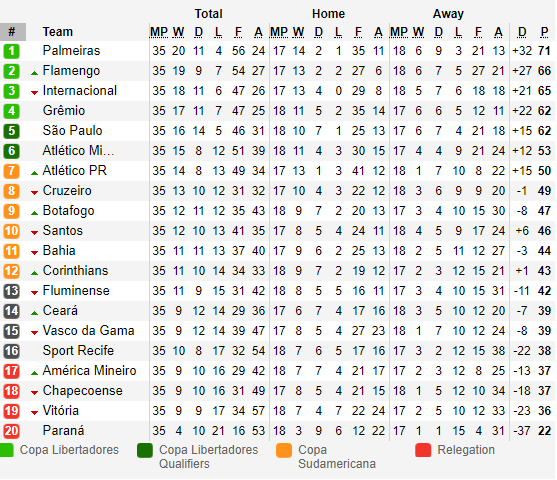
Task: Open the São Paulo team link
Action: [72, 130]
